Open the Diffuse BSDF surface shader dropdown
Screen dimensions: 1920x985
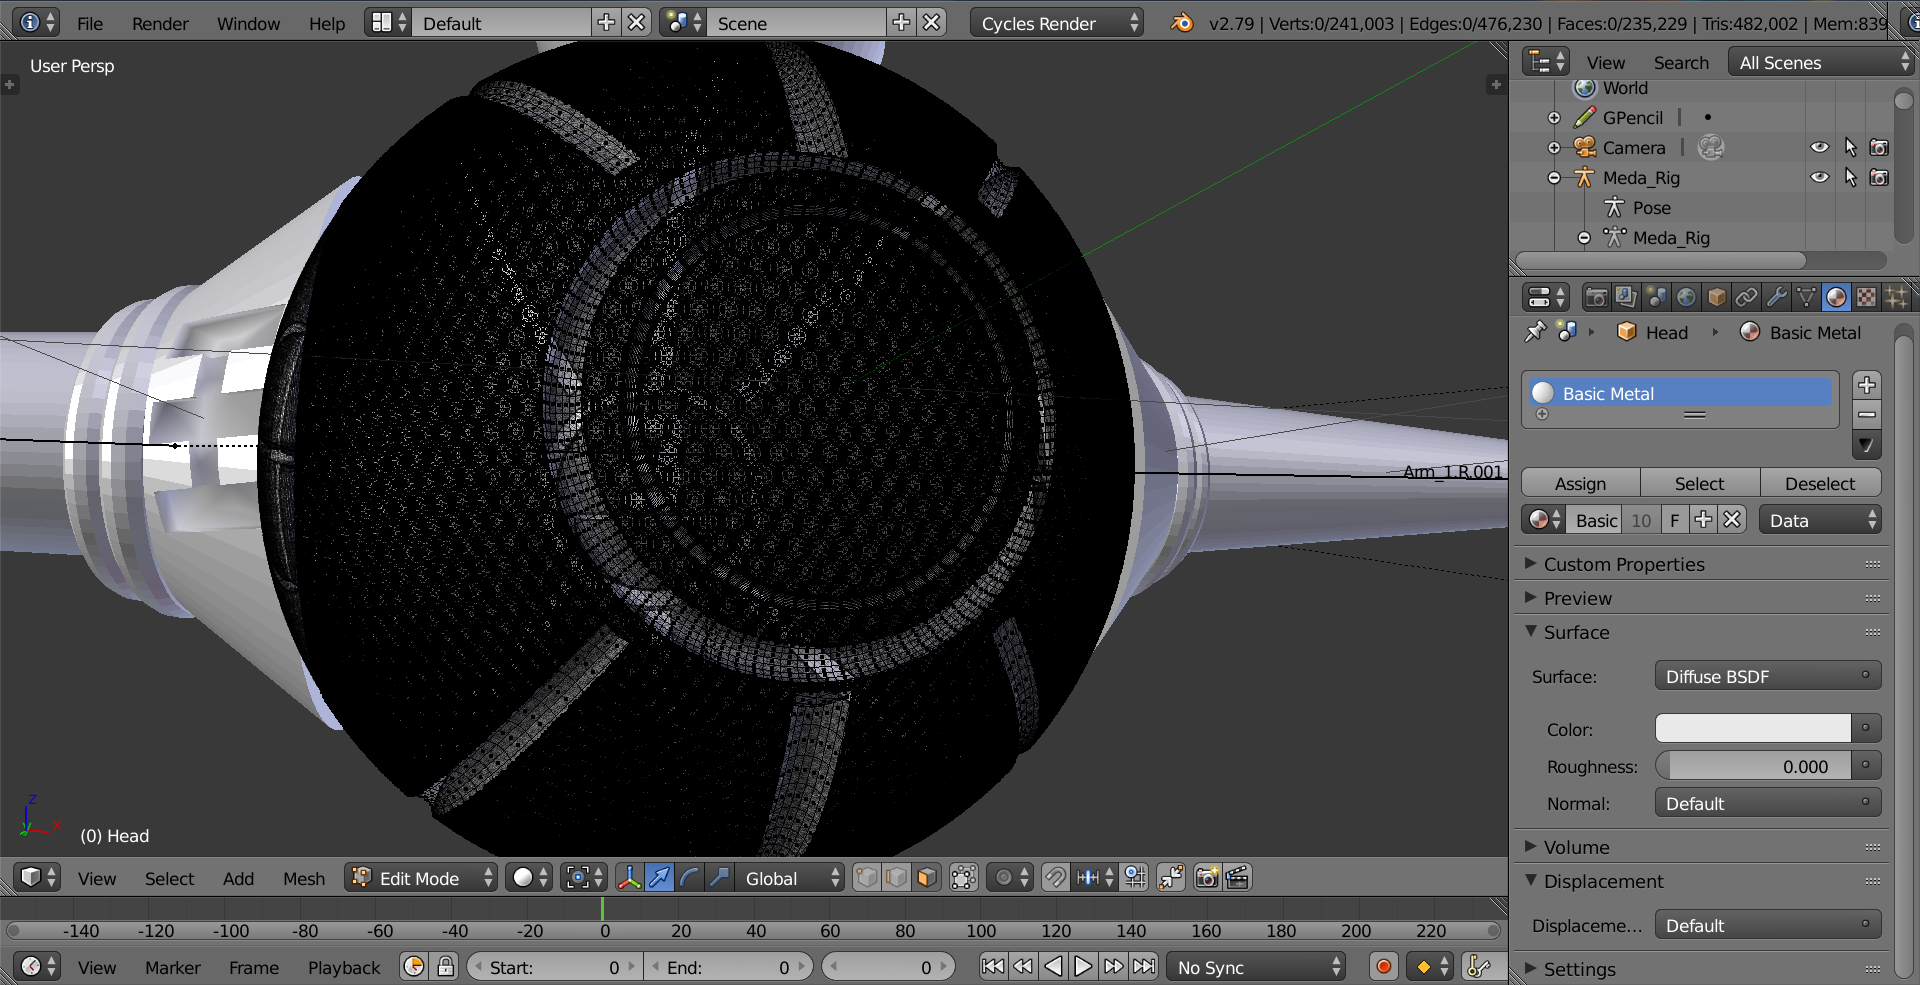pos(1767,676)
